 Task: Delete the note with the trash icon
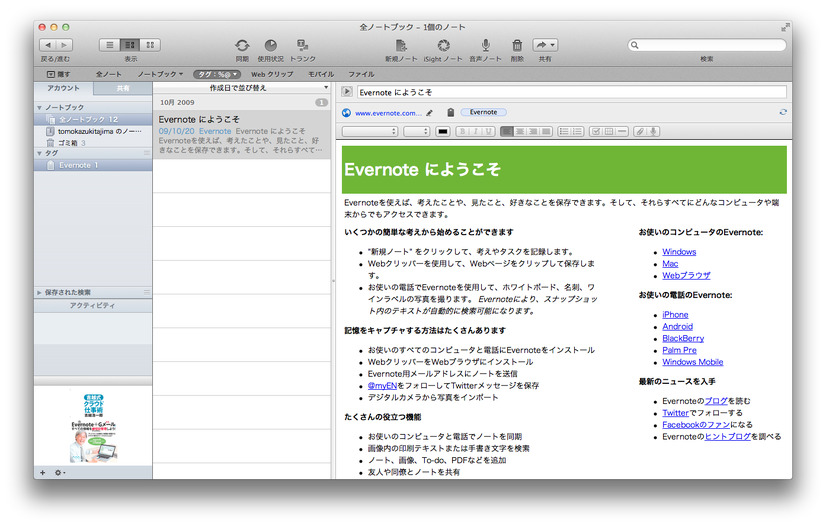point(517,45)
